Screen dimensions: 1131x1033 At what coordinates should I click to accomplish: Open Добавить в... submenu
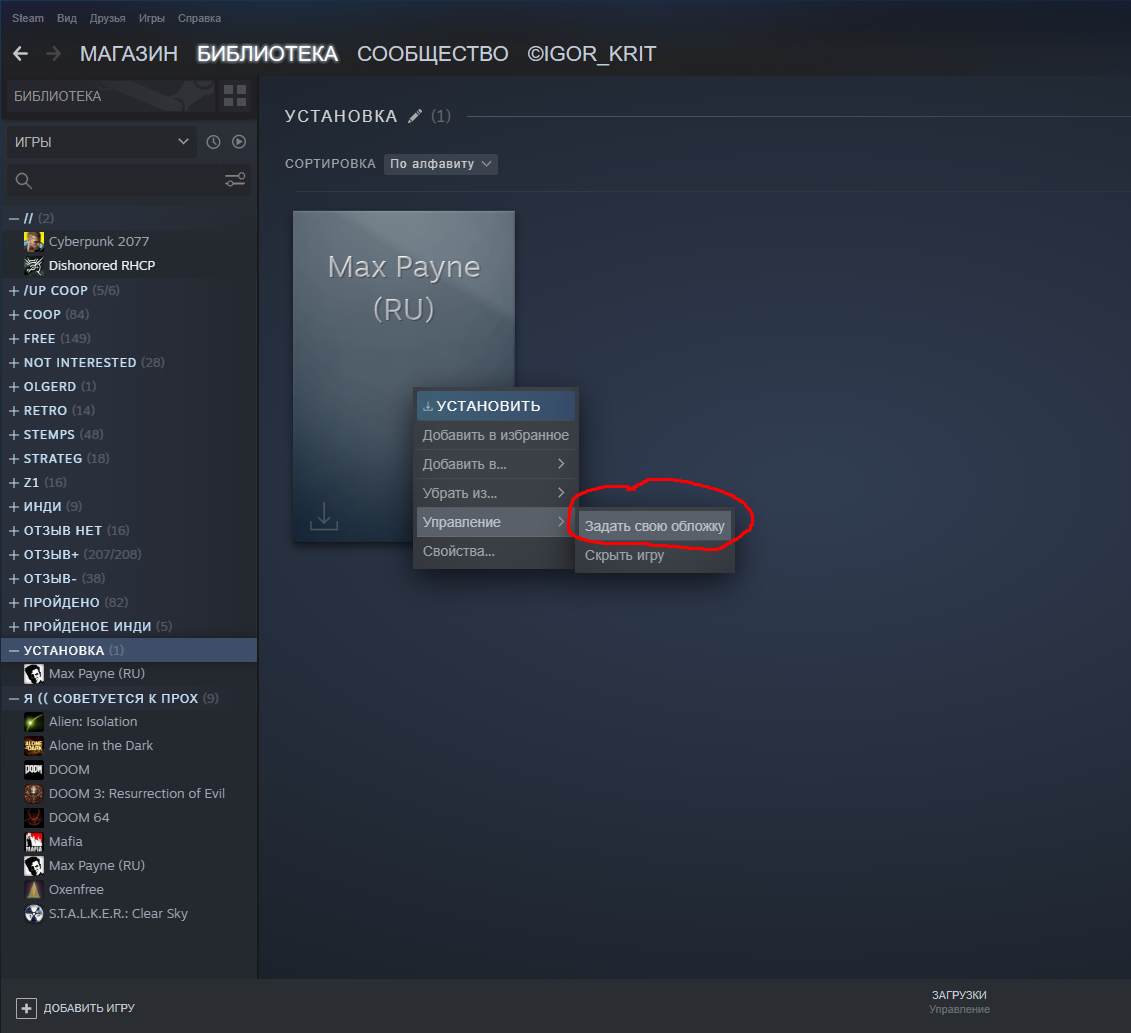[496, 464]
